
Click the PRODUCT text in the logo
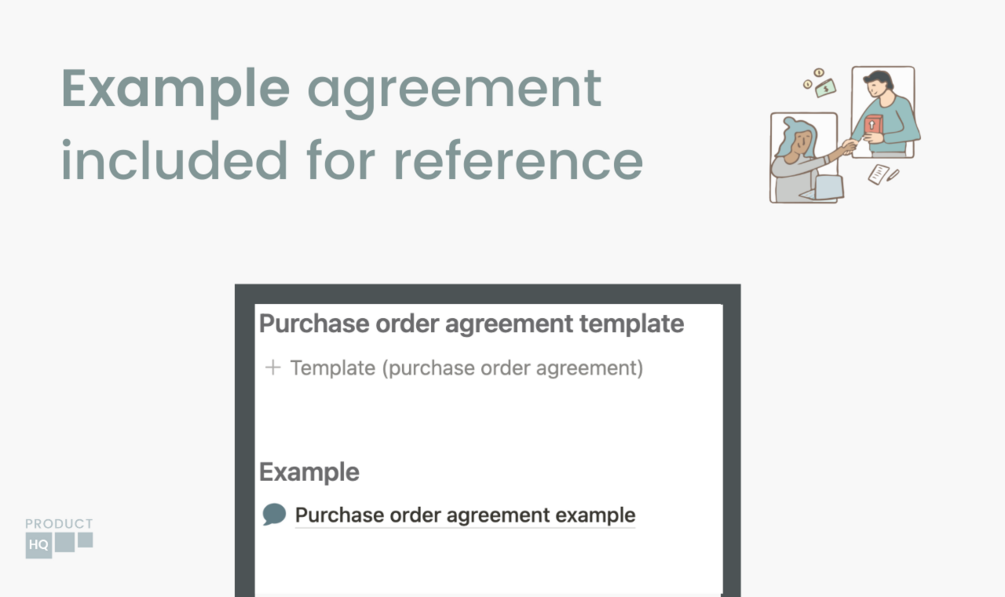pos(59,523)
